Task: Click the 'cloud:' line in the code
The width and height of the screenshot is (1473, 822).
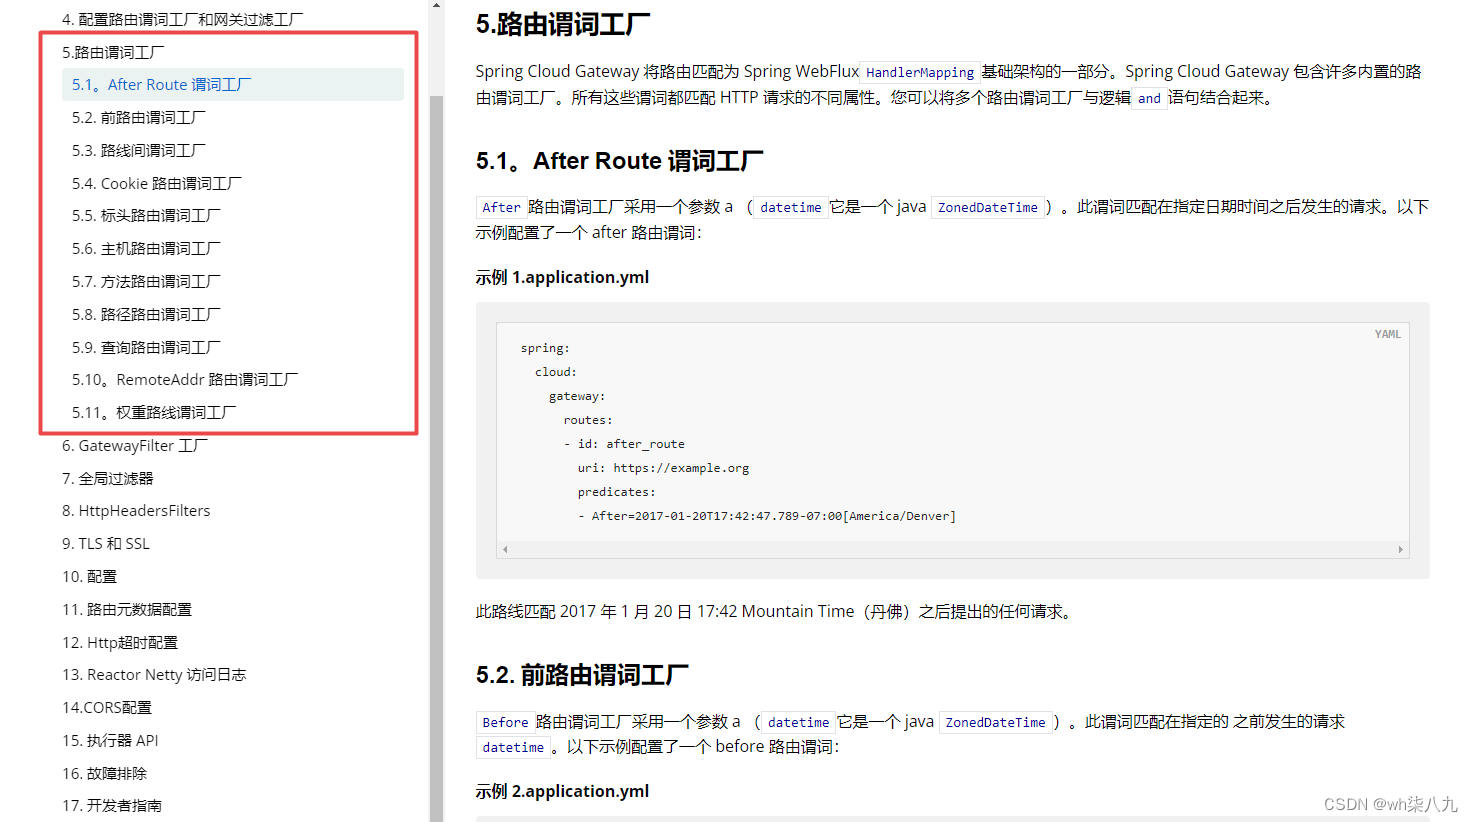Action: click(556, 372)
